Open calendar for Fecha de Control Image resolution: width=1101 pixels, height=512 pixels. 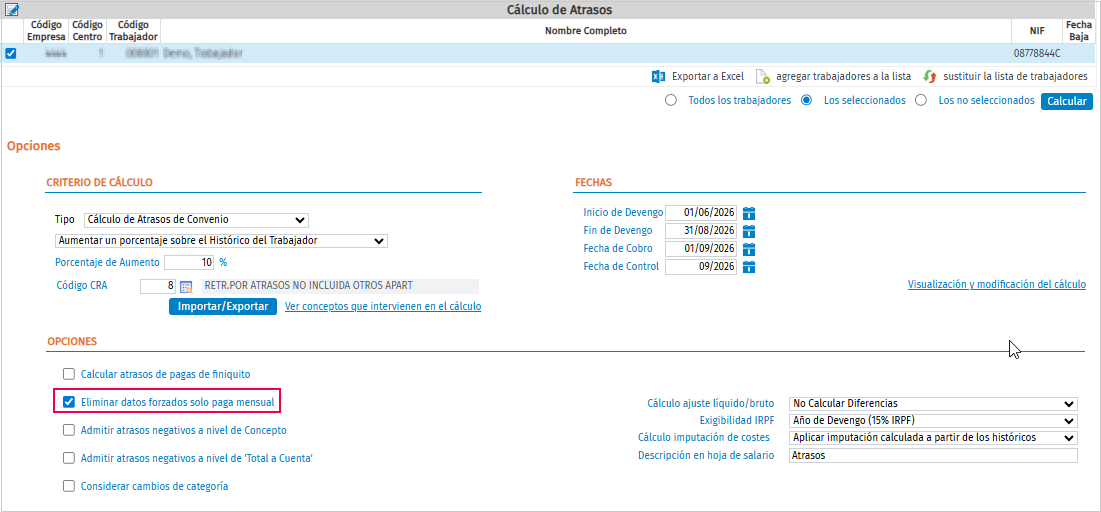[749, 267]
